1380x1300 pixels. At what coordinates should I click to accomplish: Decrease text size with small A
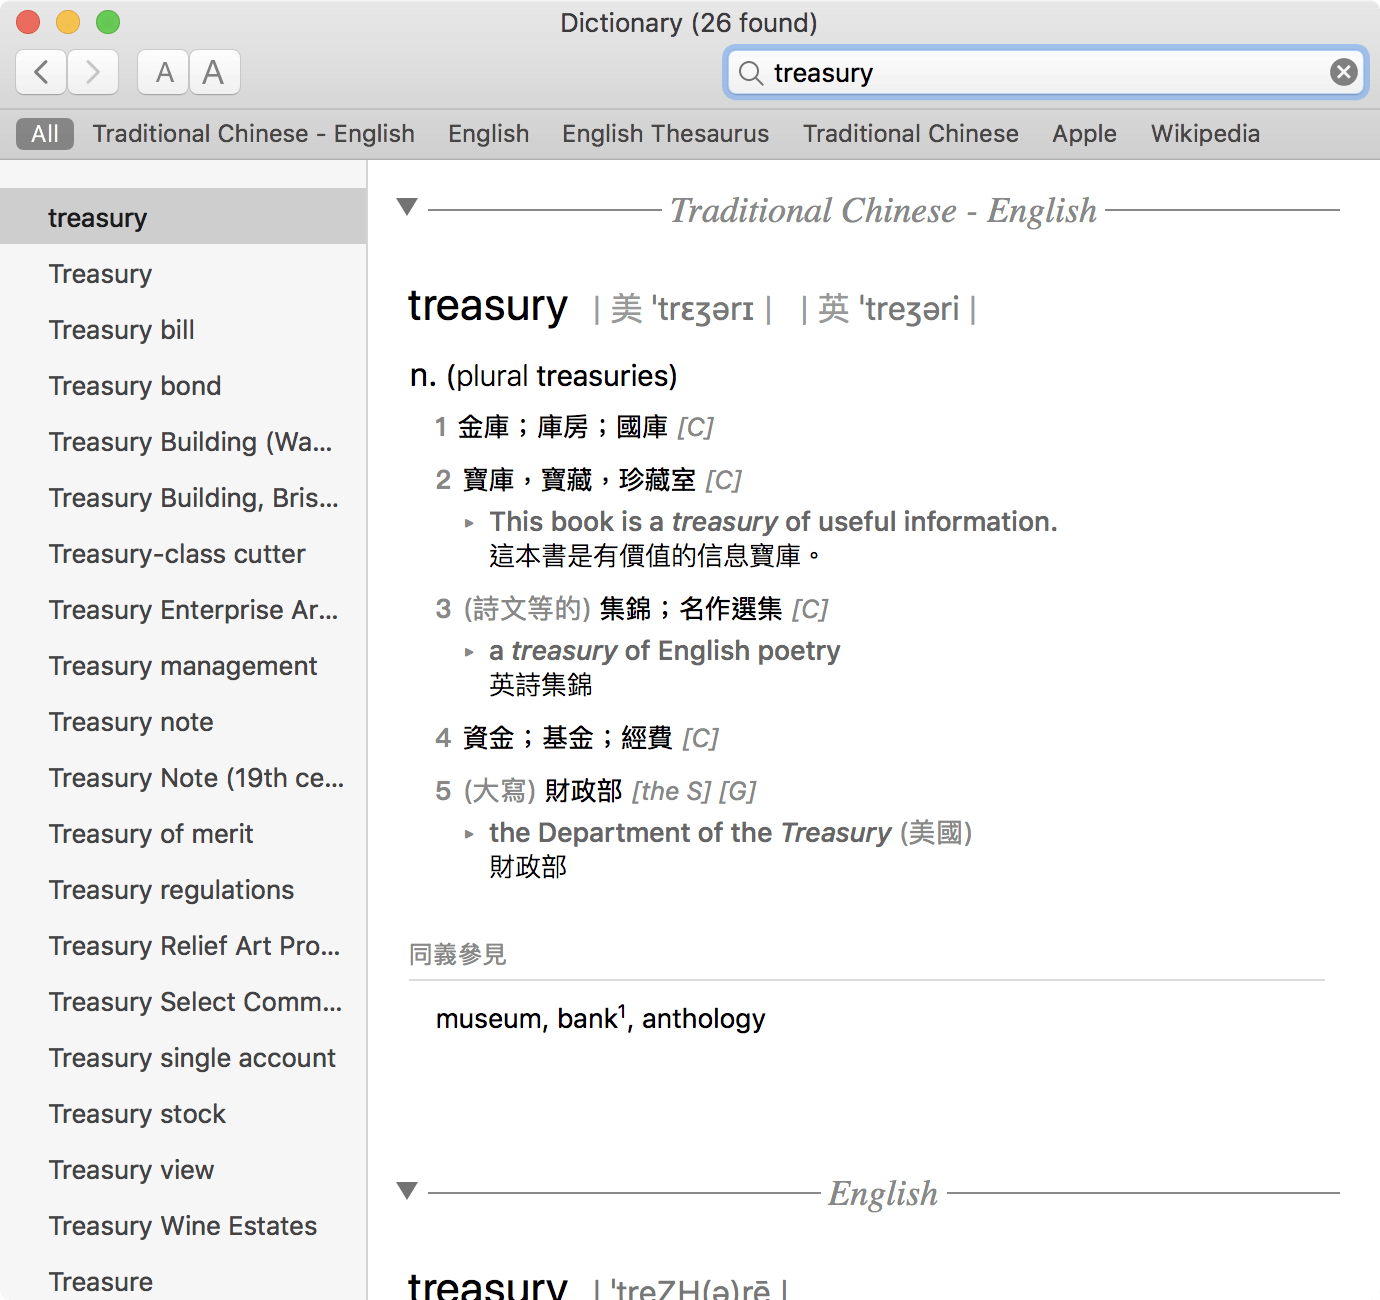coord(164,72)
